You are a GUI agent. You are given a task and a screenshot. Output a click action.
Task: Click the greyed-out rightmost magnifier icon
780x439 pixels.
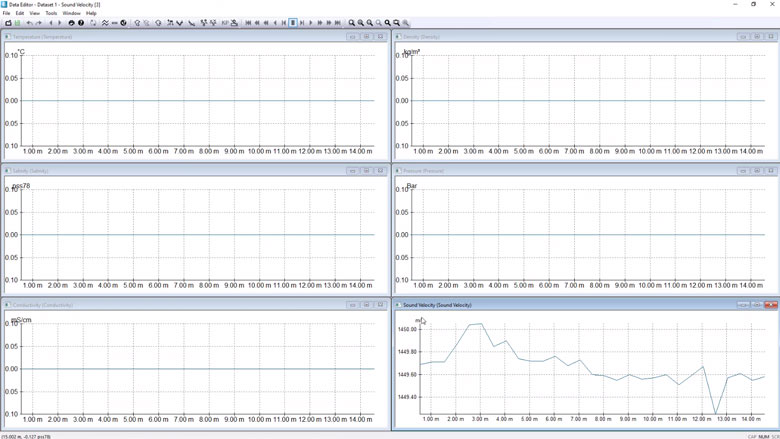coord(405,23)
